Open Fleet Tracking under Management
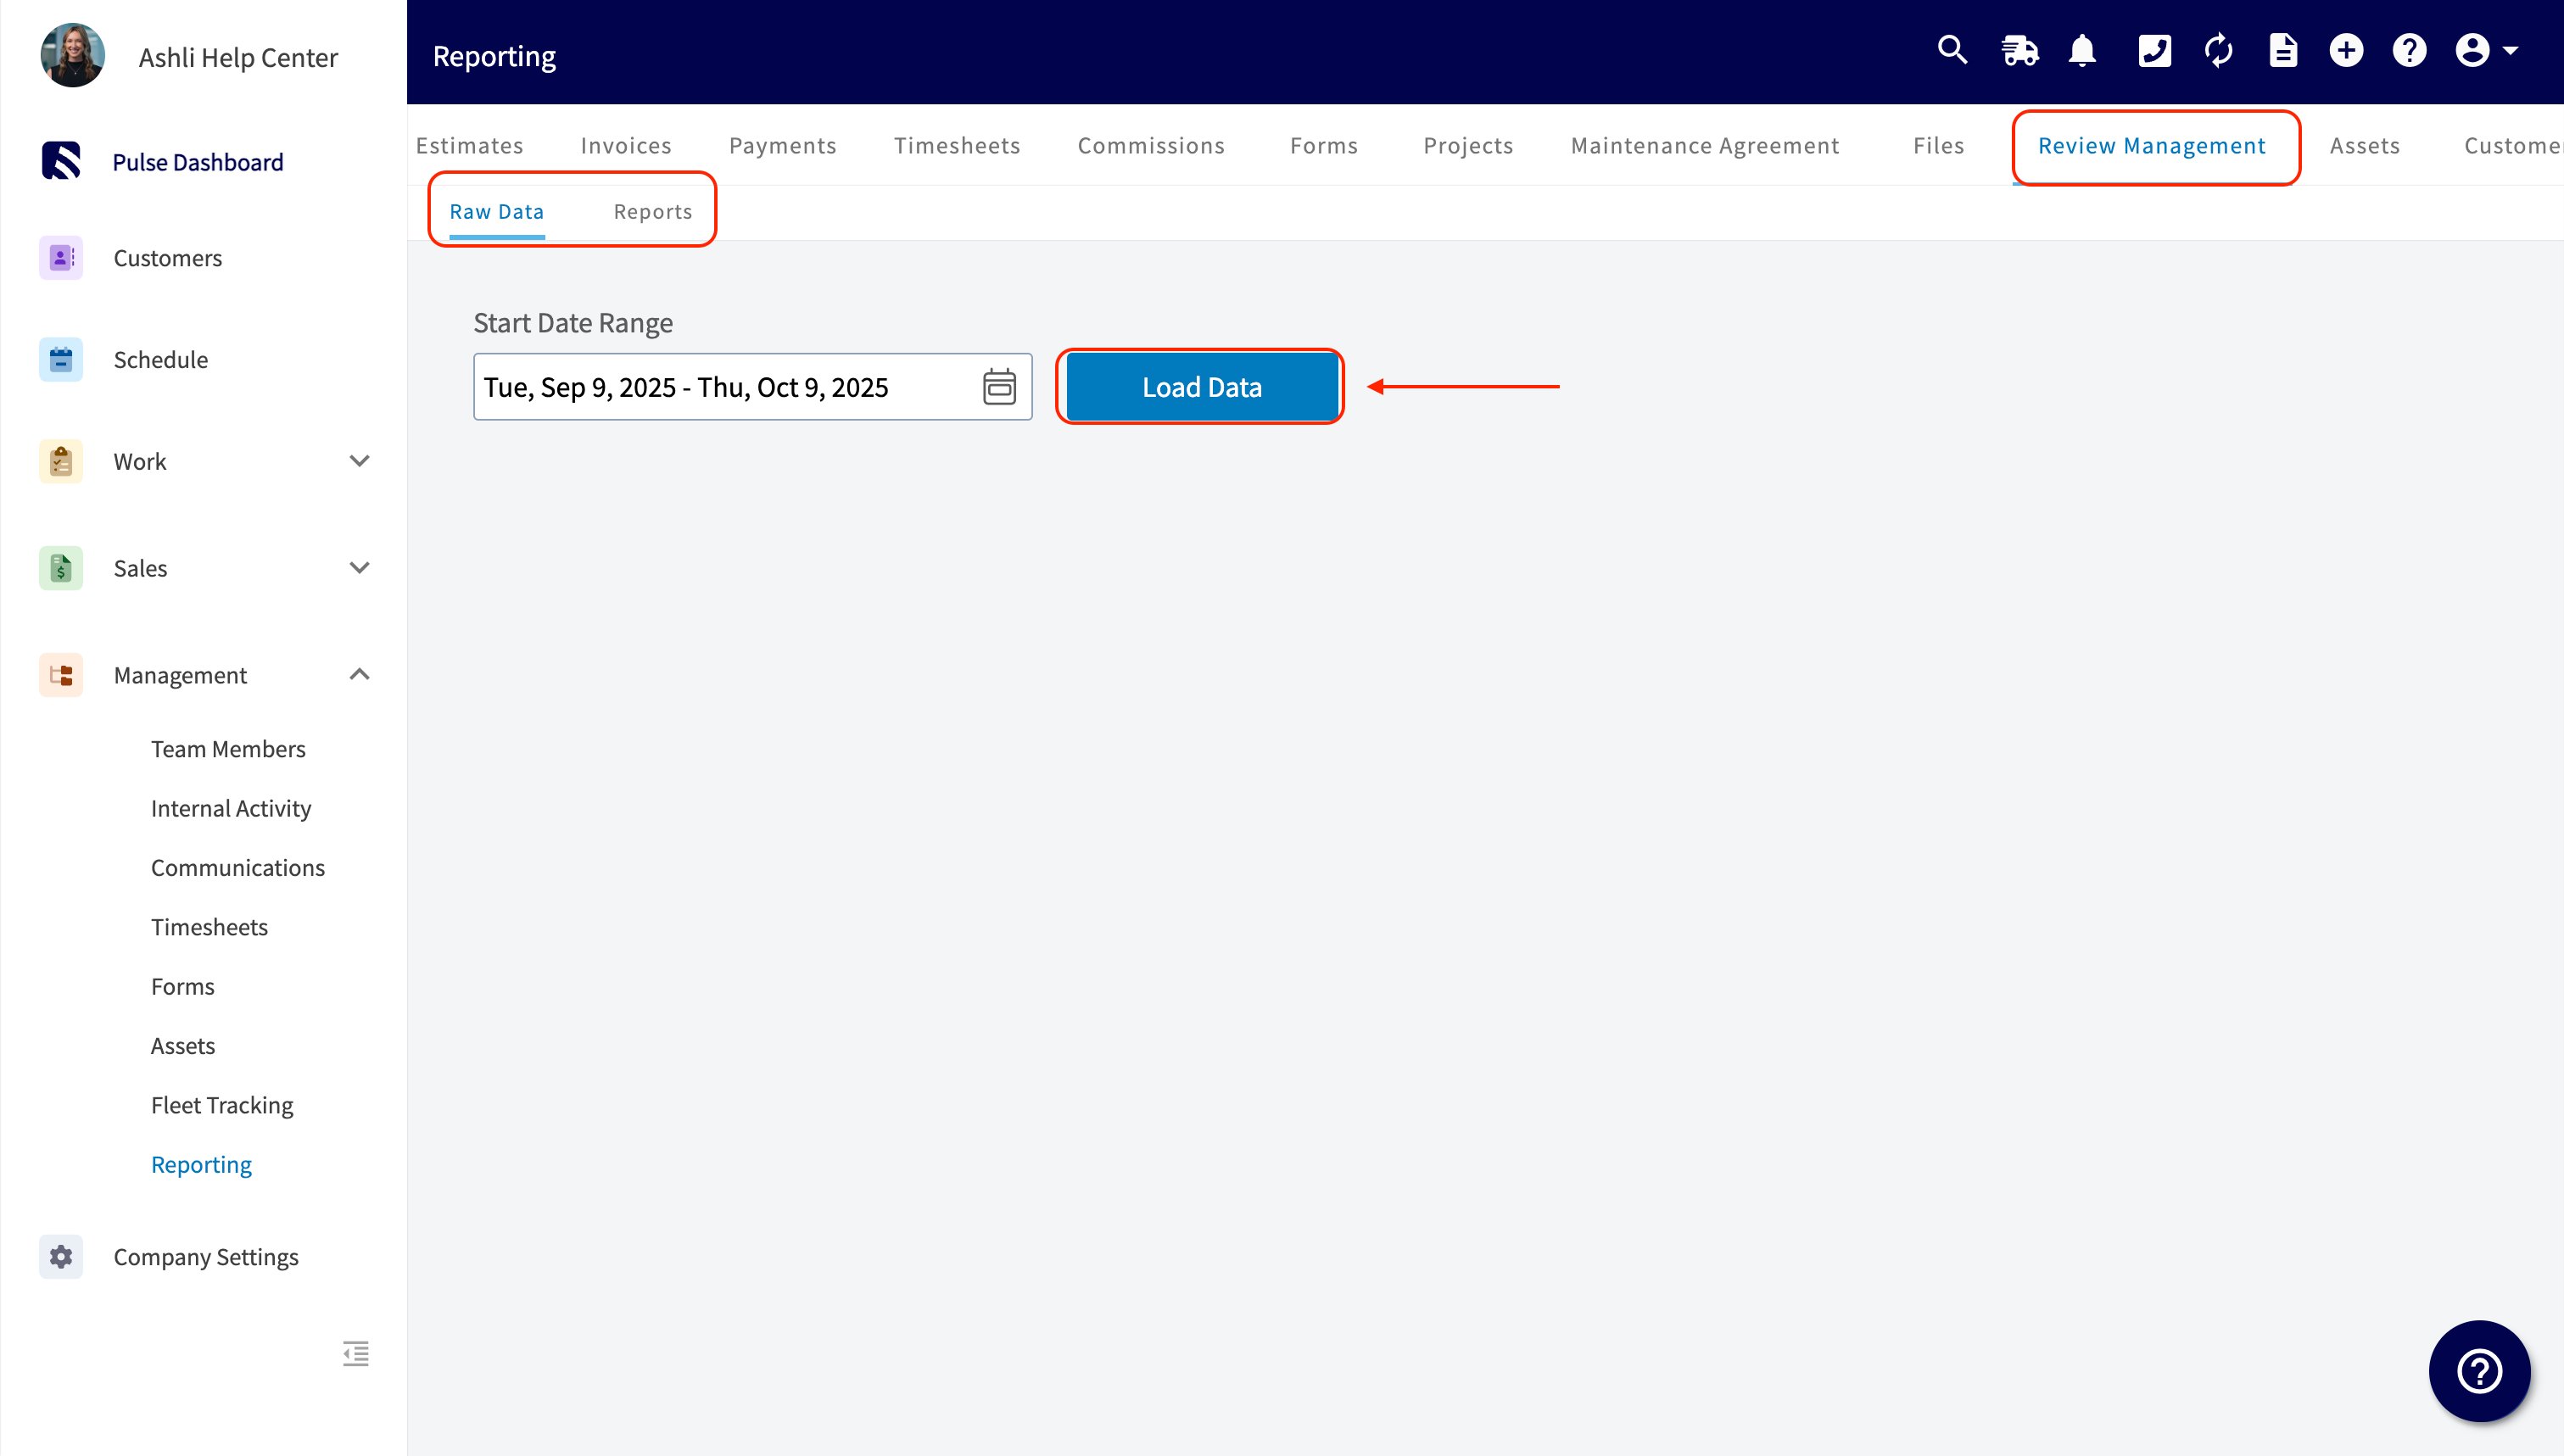This screenshot has height=1456, width=2564. 222,1105
